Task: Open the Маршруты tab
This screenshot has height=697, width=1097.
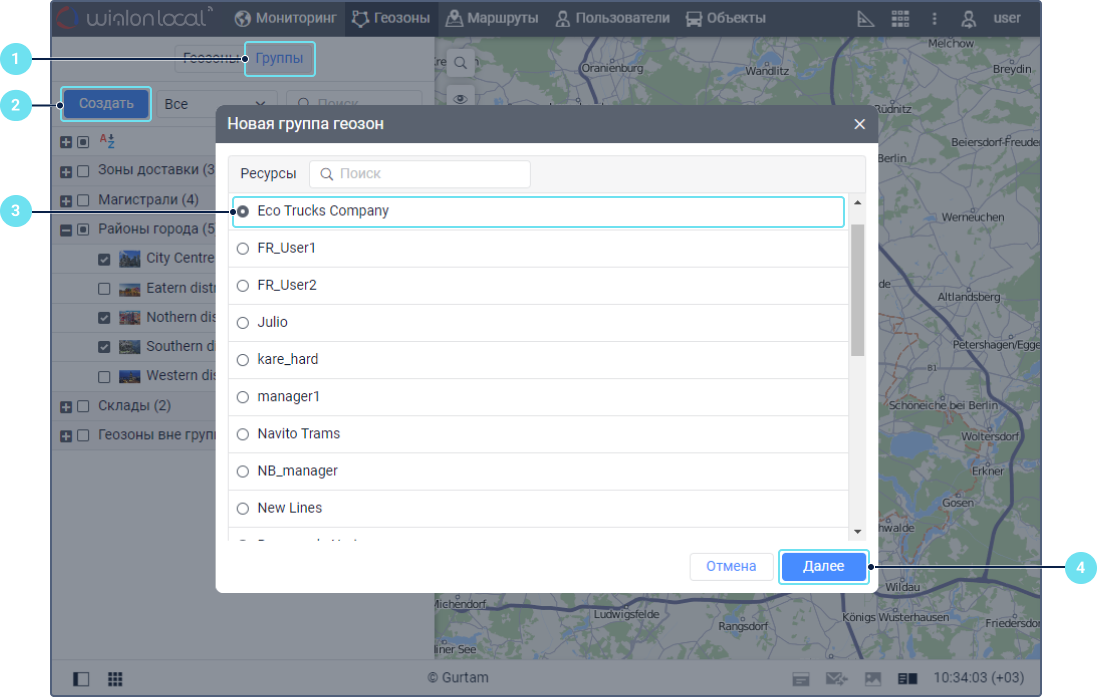Action: (x=492, y=18)
